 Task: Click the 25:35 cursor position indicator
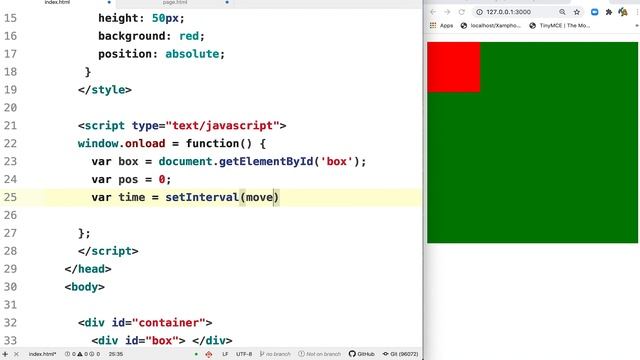pos(116,354)
